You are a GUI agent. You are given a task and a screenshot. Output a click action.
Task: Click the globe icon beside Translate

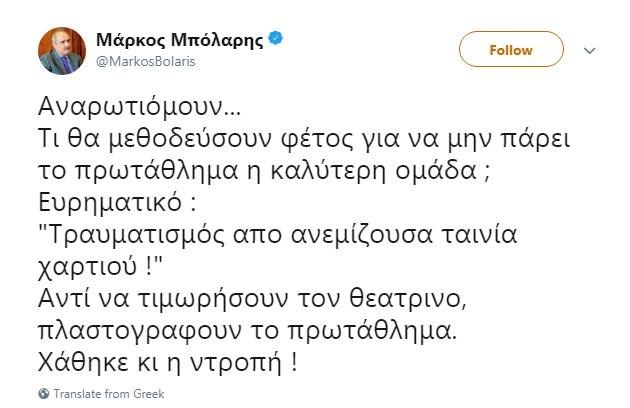coord(44,394)
